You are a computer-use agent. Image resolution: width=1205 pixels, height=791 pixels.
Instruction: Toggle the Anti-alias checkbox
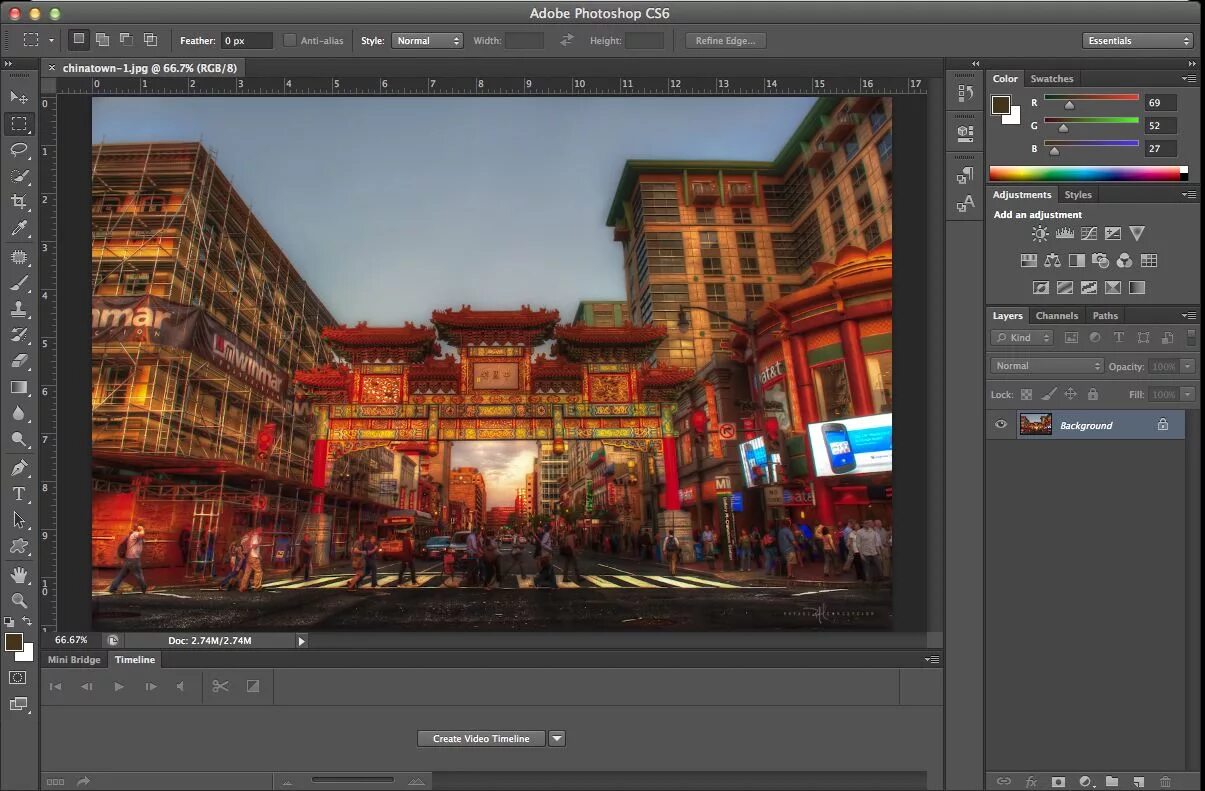pyautogui.click(x=290, y=41)
